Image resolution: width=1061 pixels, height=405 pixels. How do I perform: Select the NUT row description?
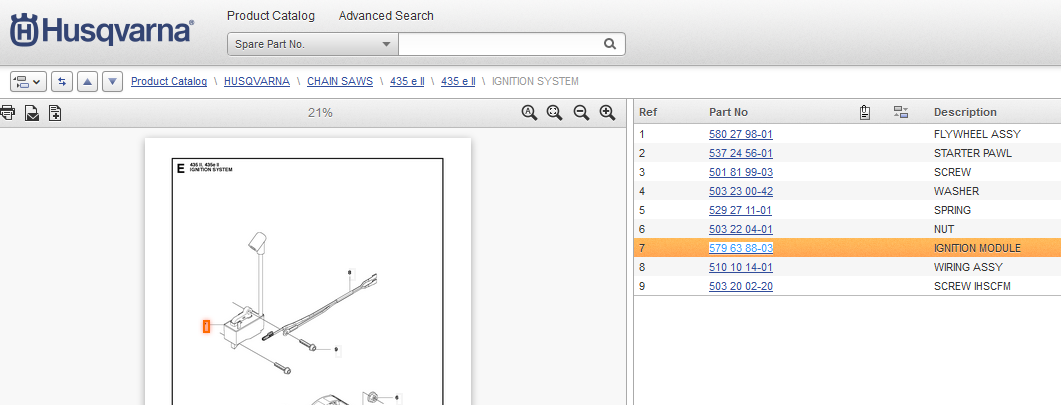point(943,229)
